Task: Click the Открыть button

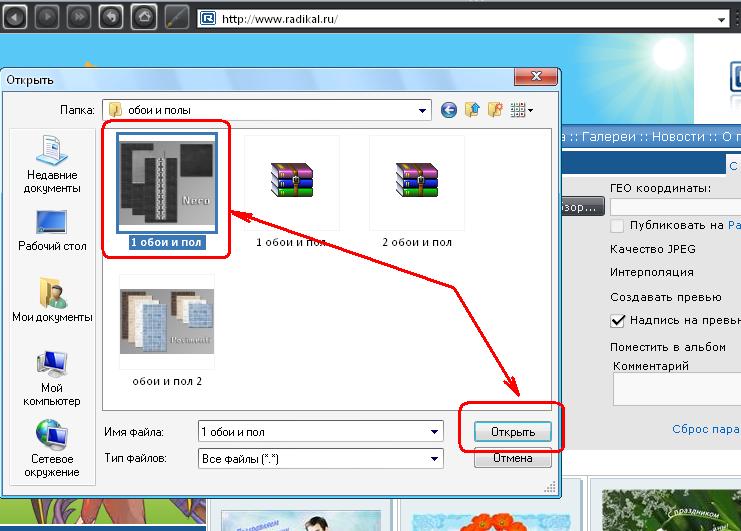Action: click(513, 432)
